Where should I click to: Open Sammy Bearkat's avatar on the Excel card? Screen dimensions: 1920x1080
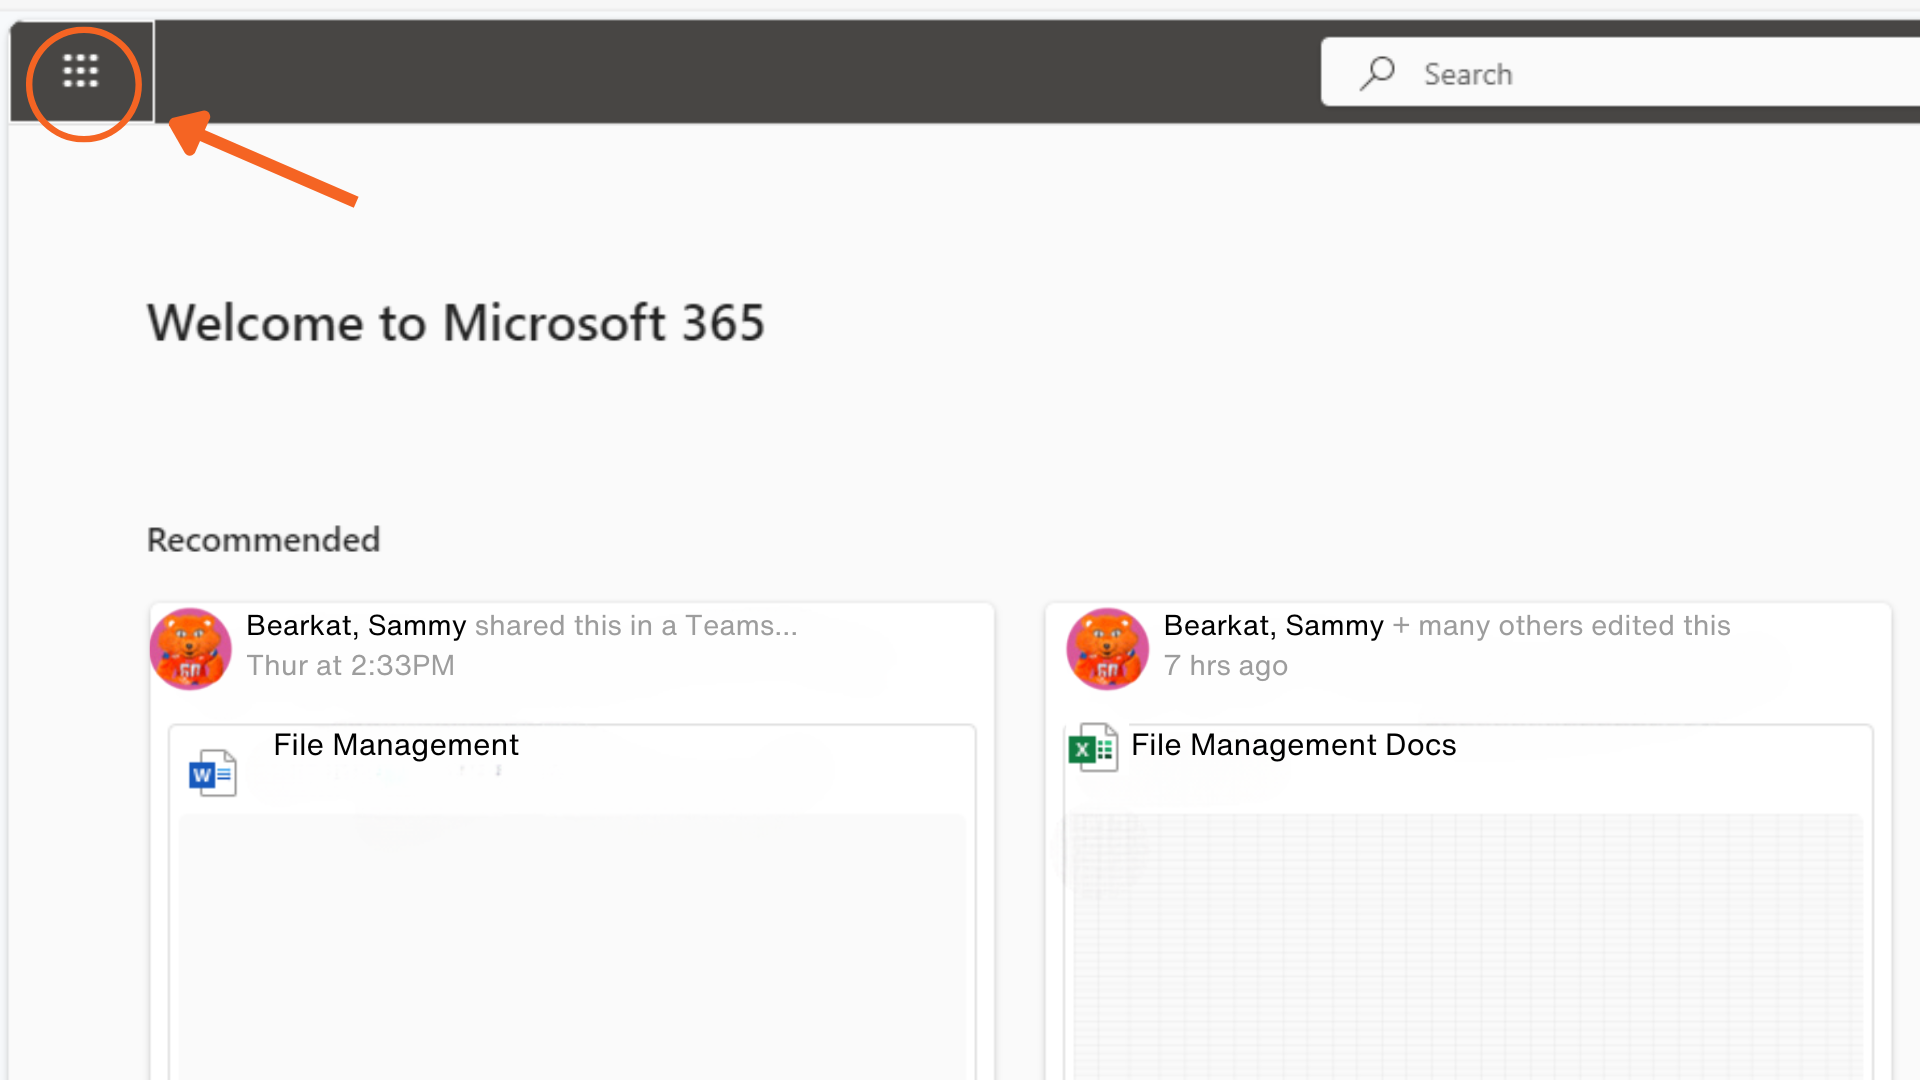coord(1107,648)
